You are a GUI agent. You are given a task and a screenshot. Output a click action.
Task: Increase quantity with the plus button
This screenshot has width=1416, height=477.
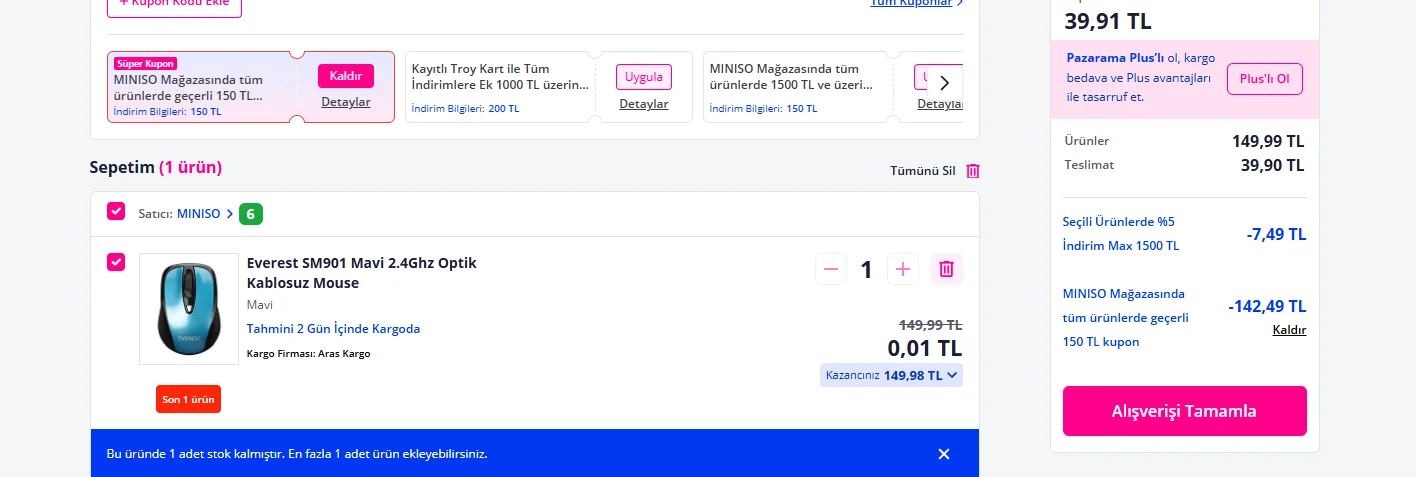pos(903,269)
